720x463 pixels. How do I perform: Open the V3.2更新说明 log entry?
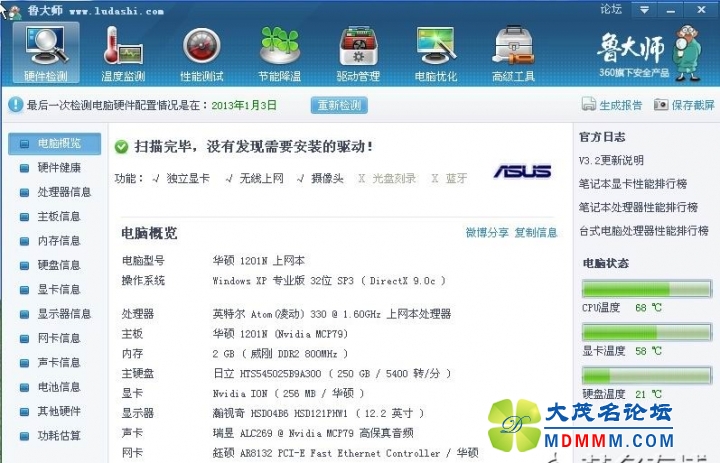[611, 160]
